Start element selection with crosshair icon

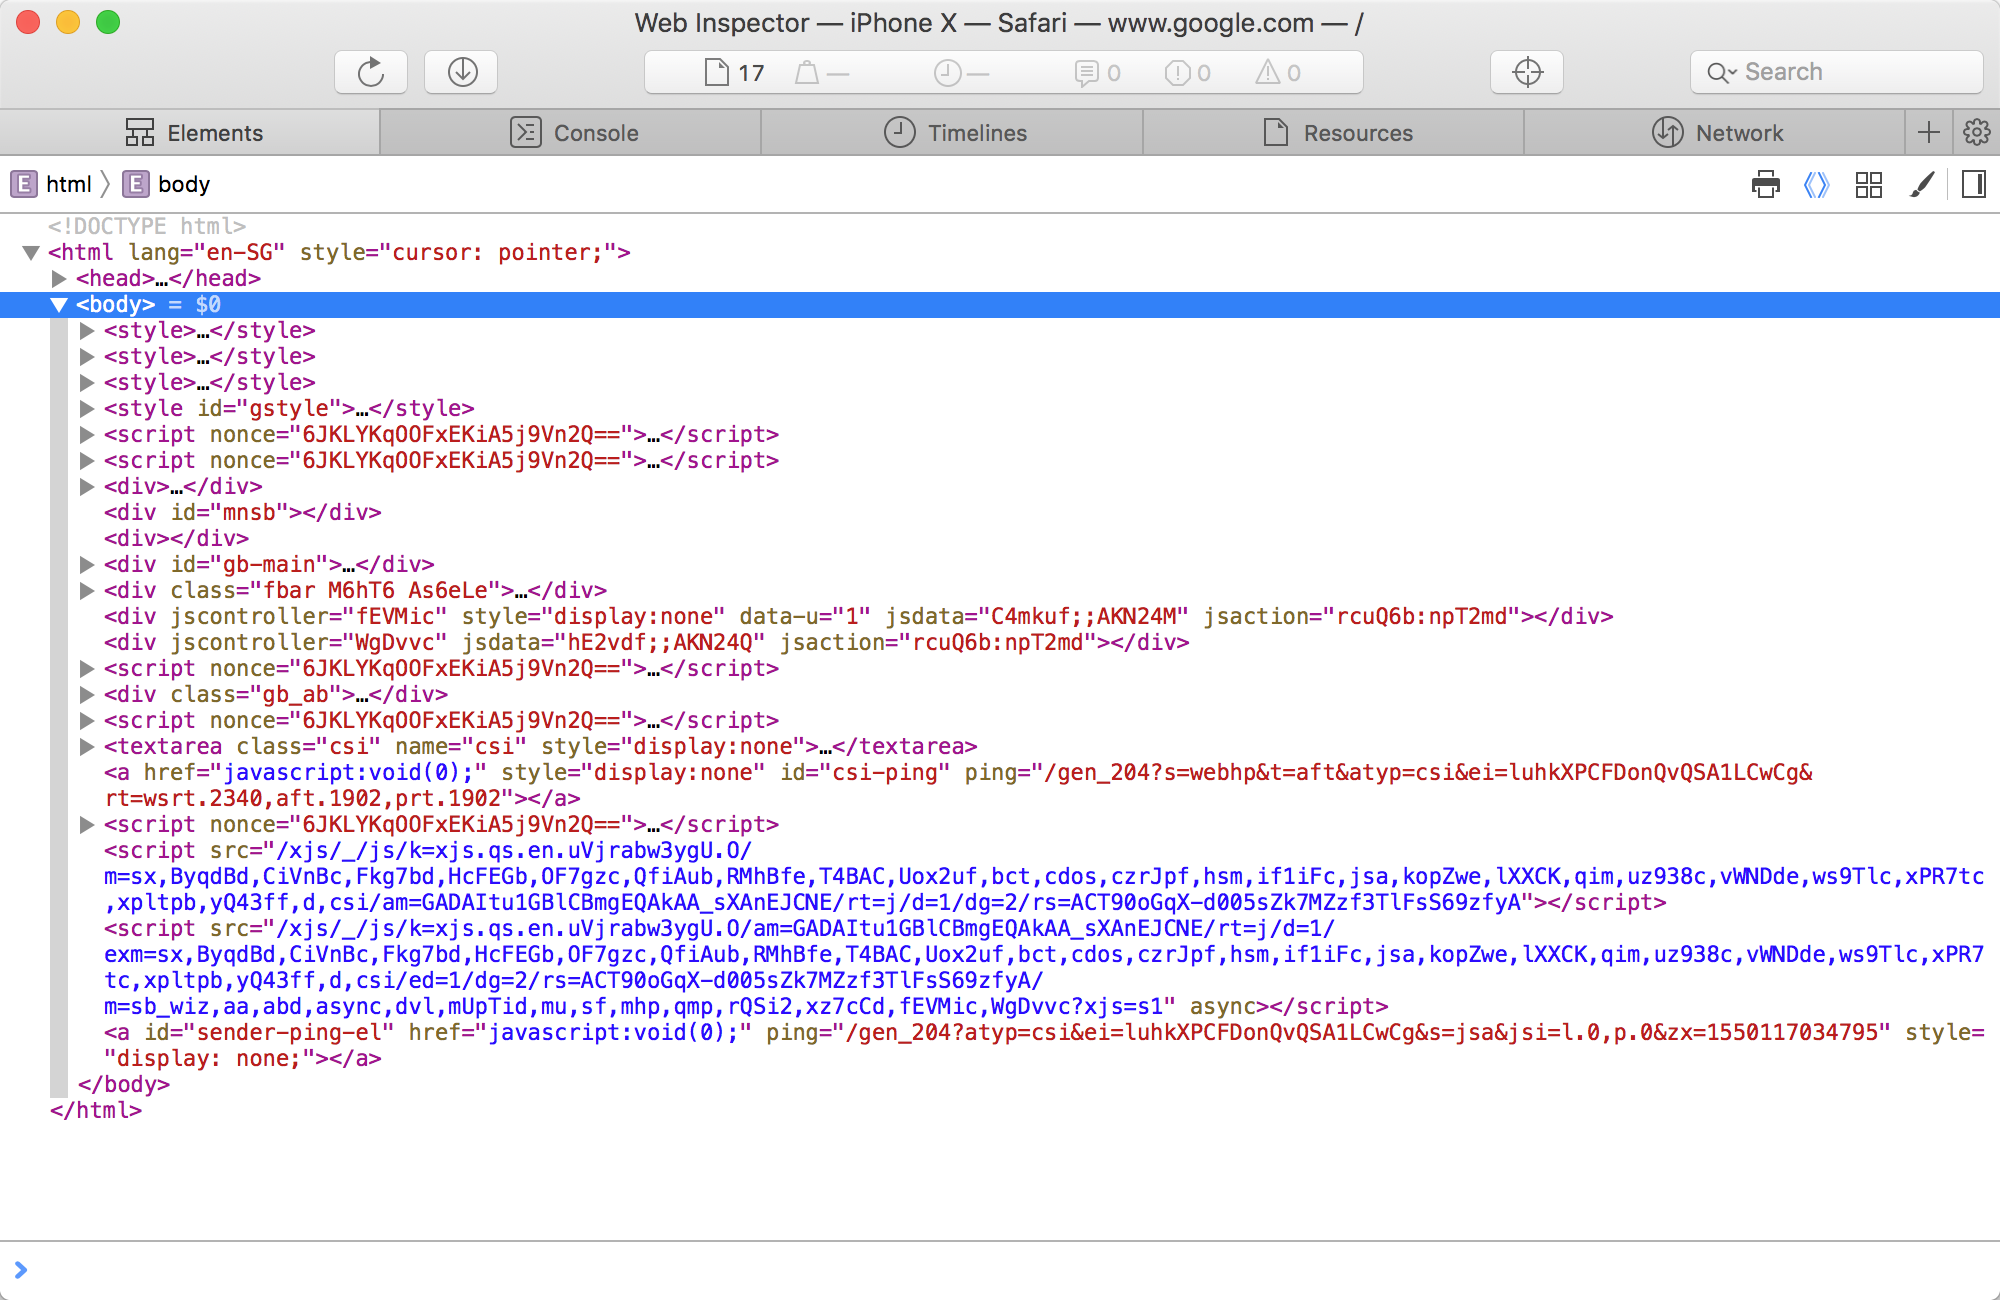click(1527, 72)
